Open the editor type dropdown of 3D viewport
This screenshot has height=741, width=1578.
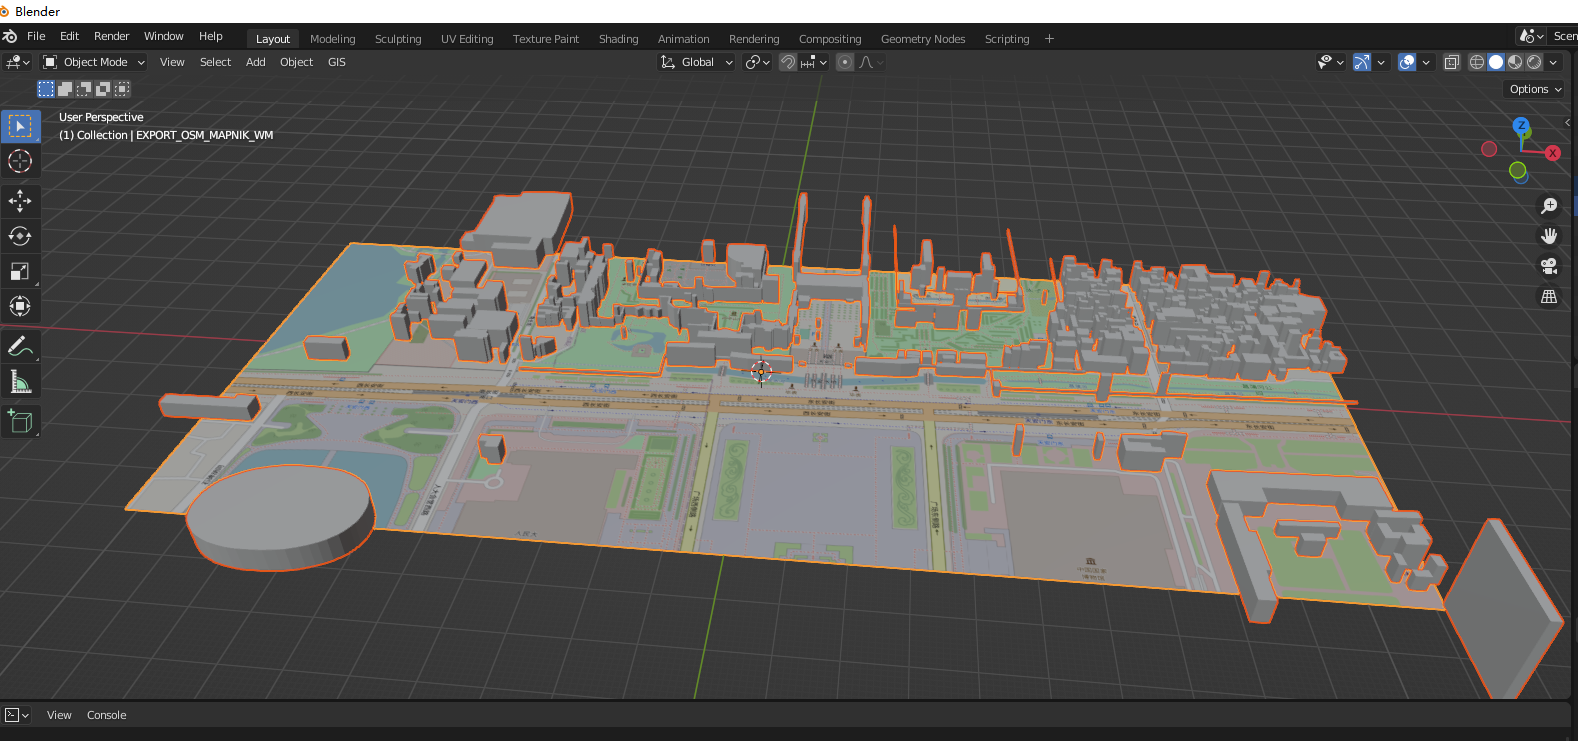point(18,62)
